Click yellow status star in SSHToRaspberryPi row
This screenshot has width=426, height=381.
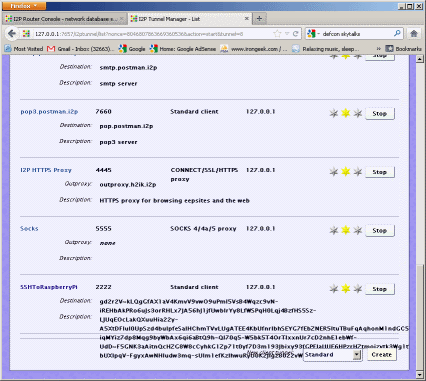tap(346, 289)
